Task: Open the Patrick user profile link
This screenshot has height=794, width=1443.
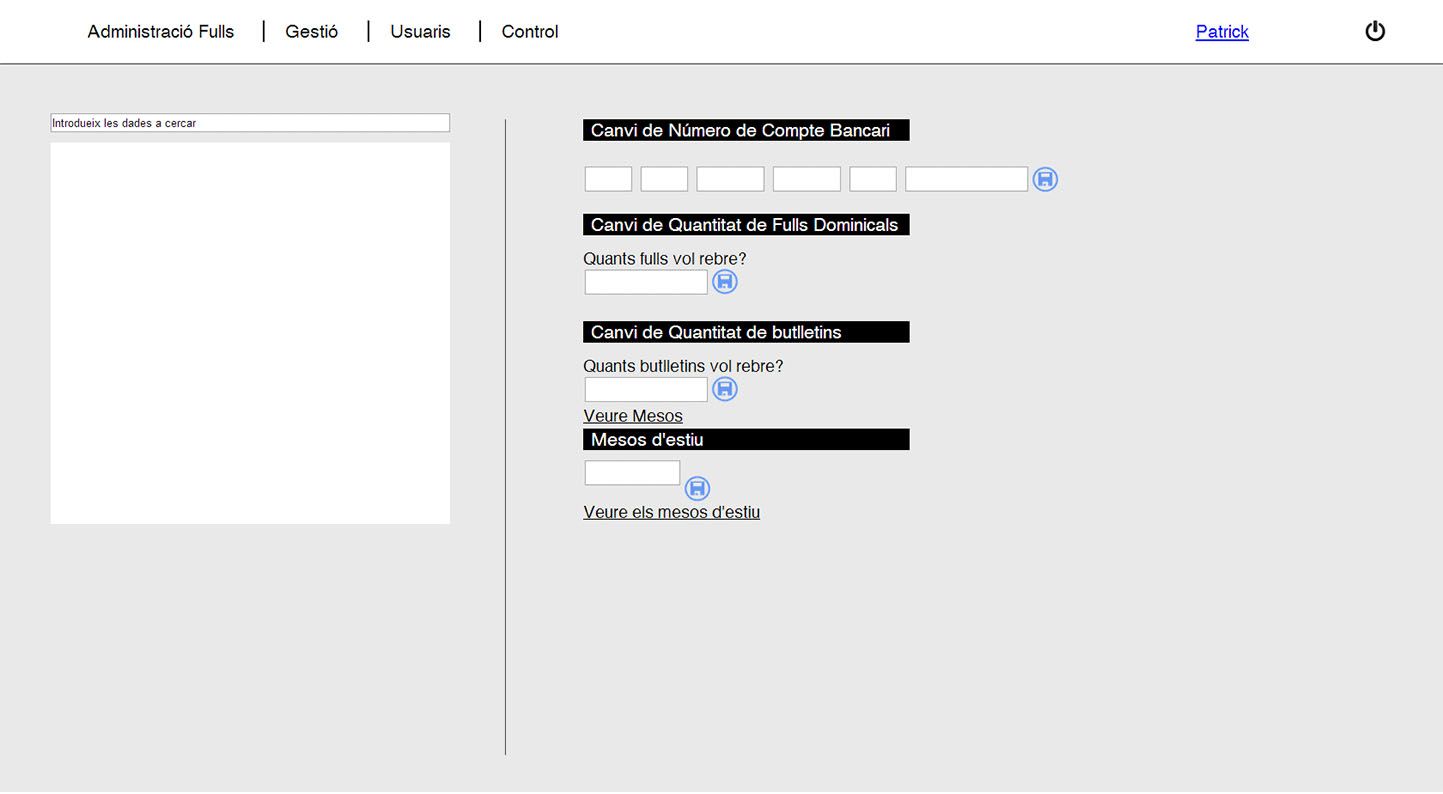Action: pyautogui.click(x=1222, y=32)
